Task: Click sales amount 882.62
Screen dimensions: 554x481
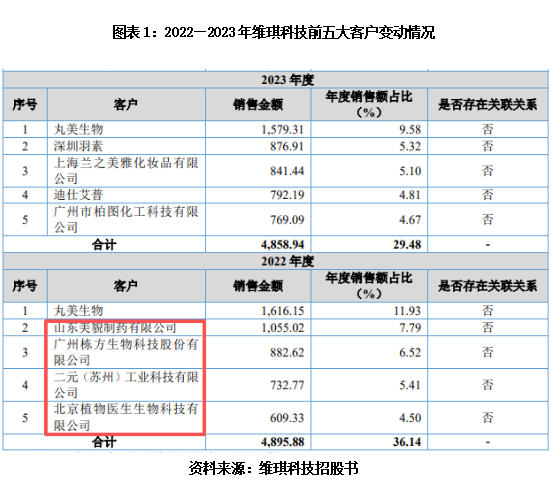Action: point(287,352)
